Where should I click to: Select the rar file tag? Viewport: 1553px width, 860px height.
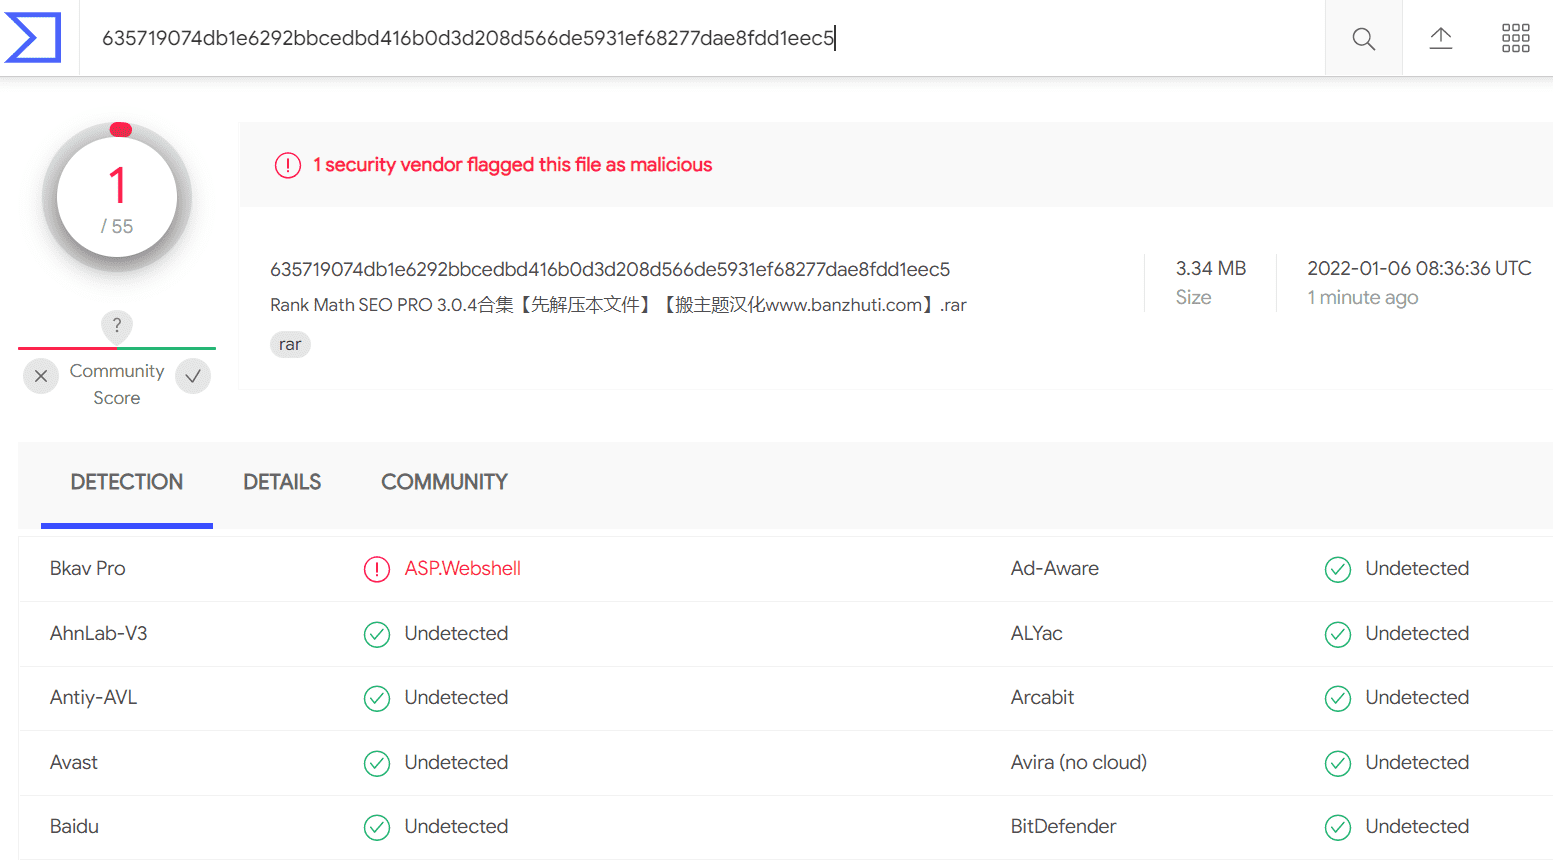pos(290,344)
